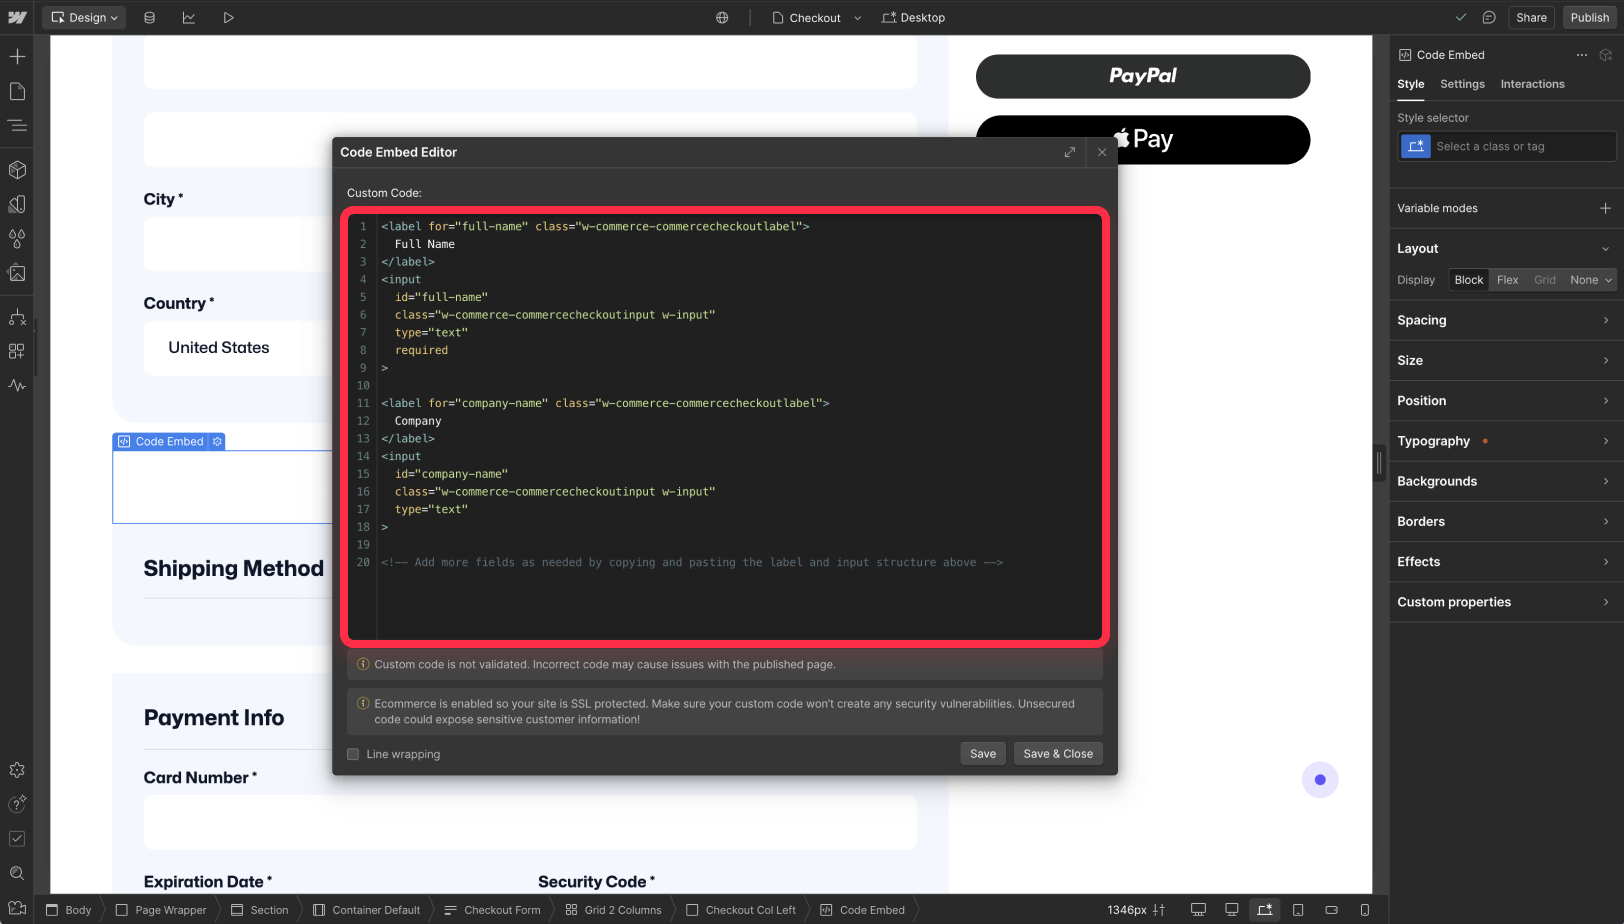Click the Save & Close button

coord(1058,754)
